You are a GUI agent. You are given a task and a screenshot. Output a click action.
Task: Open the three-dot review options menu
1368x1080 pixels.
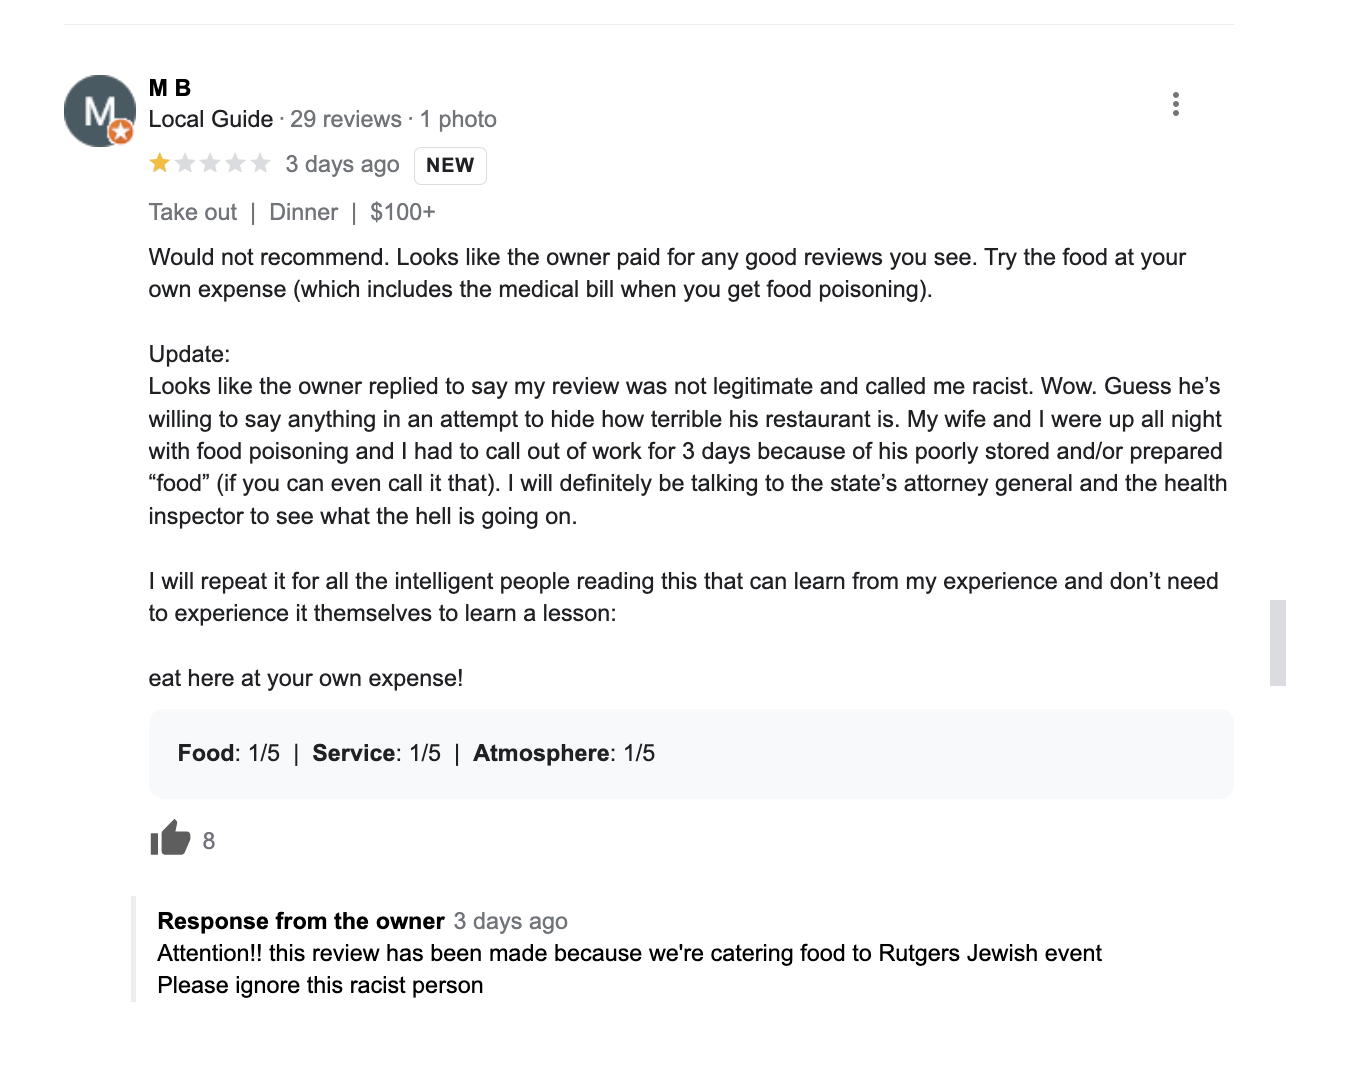pos(1176,104)
